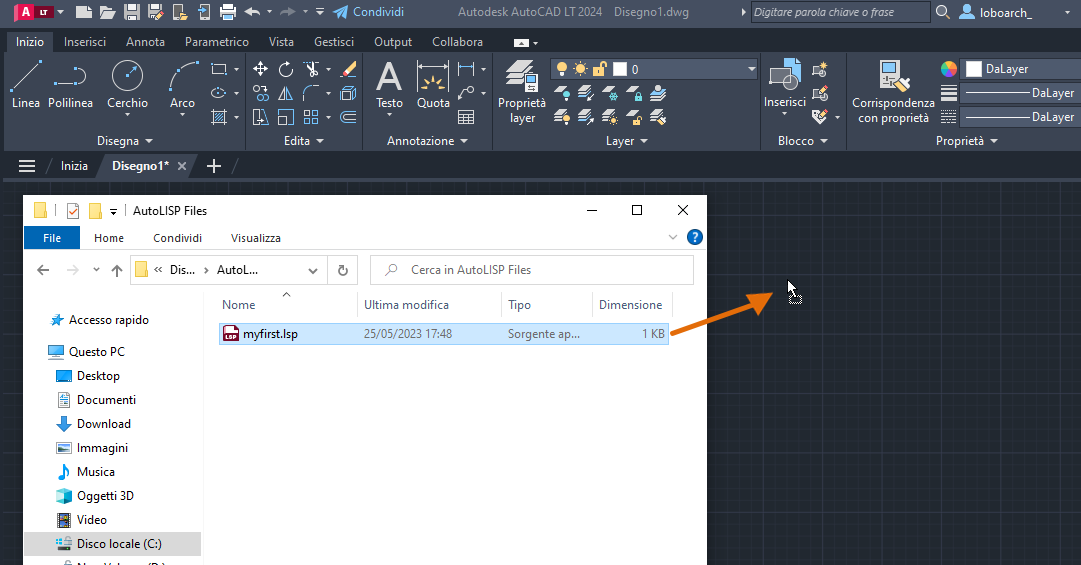Open the Gestisci ribbon tab
Viewport: 1081px width, 565px height.
click(334, 42)
